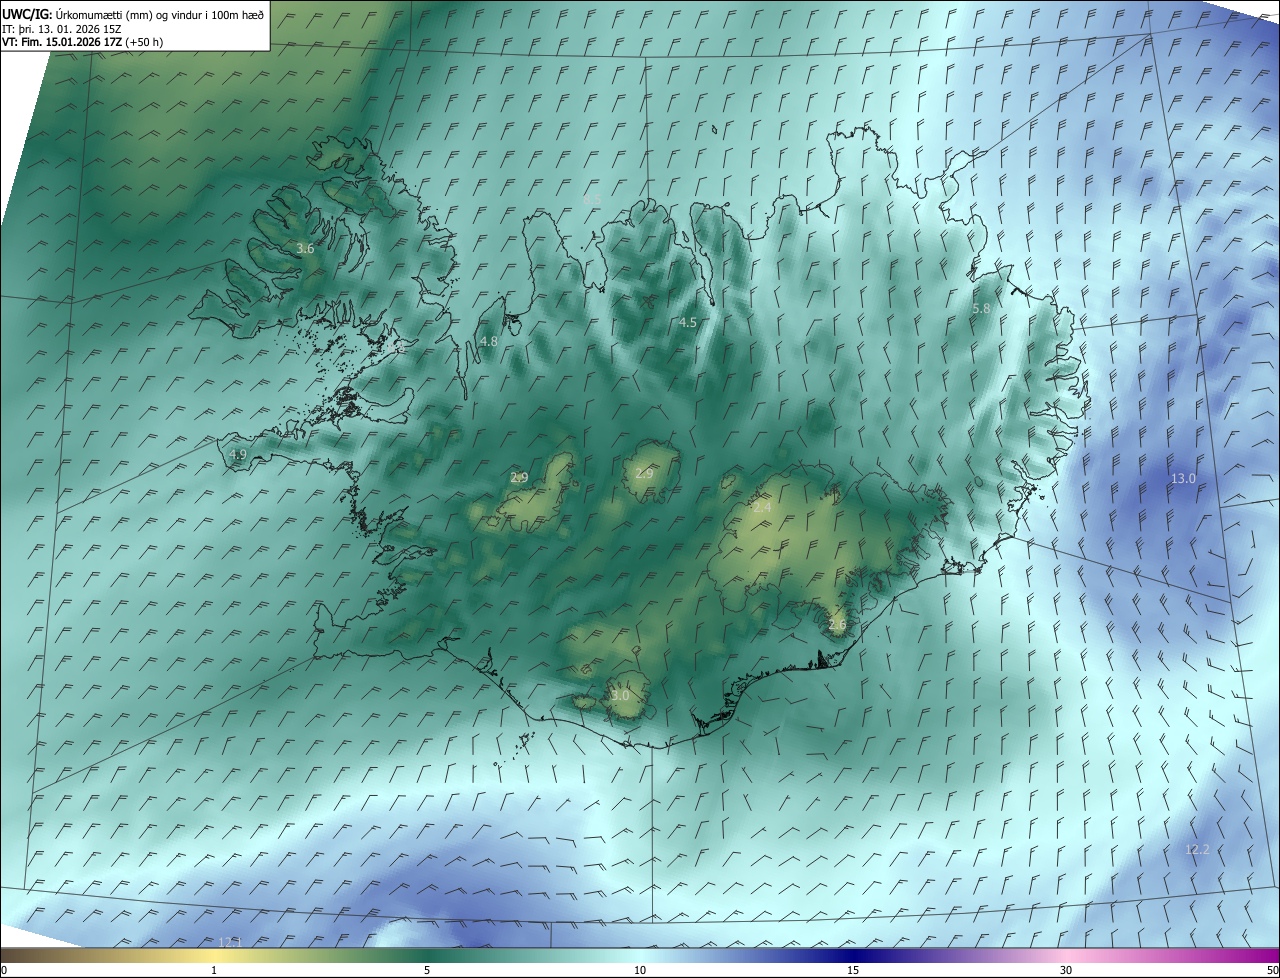Click the '15' tick label on the scale
The image size is (1280, 978).
point(853,971)
